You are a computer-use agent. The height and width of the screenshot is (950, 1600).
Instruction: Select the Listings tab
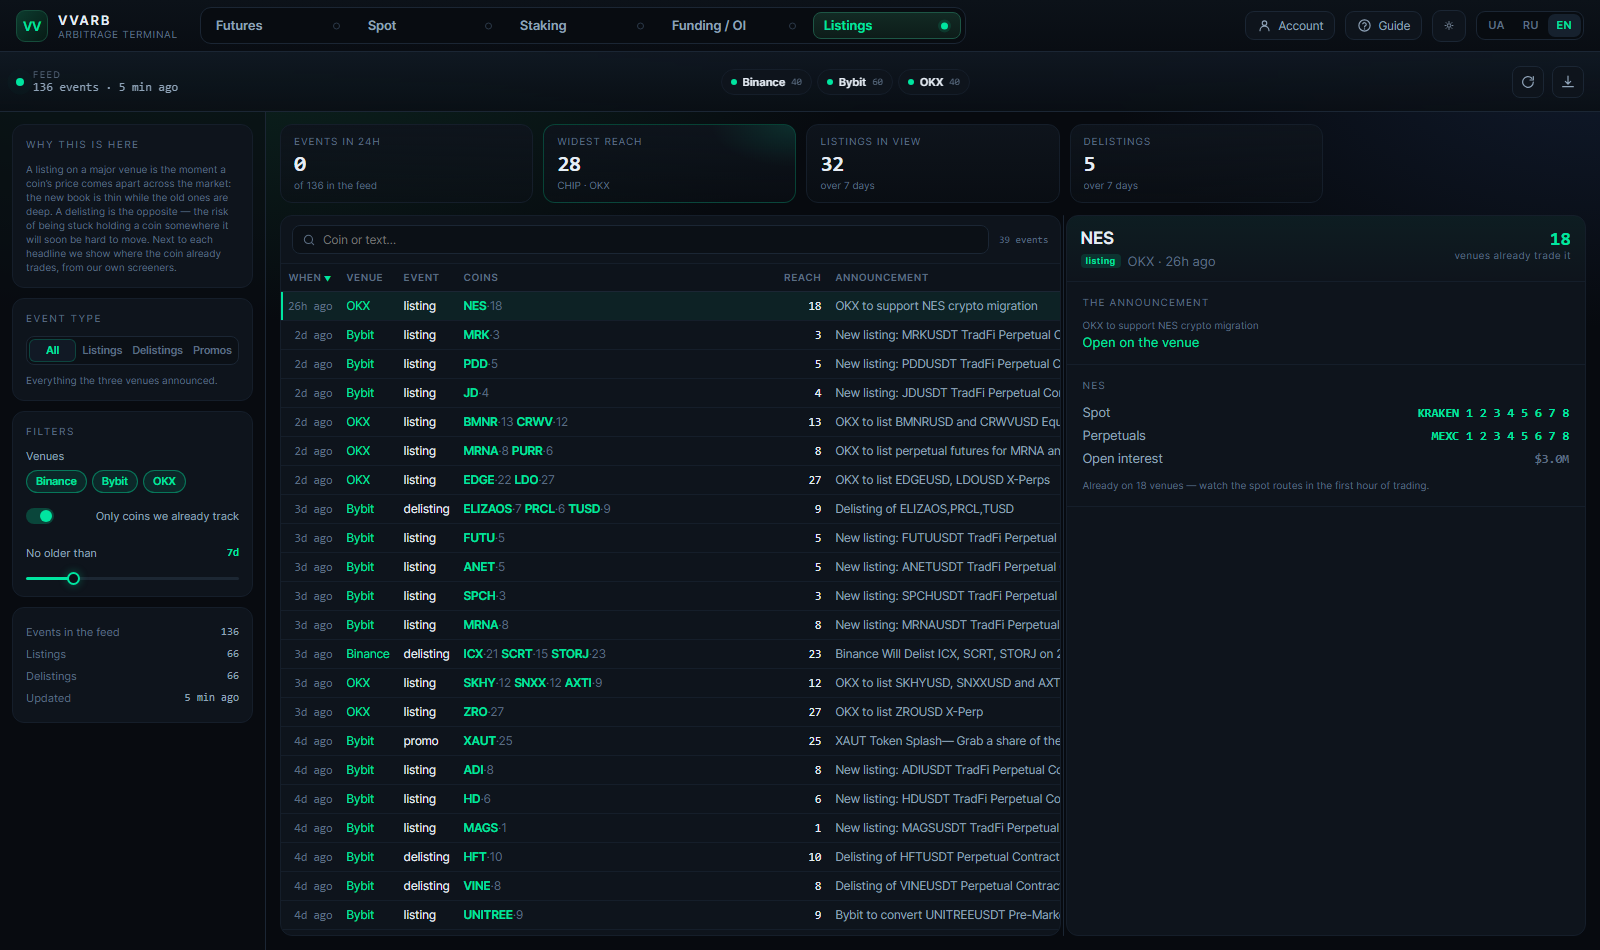click(887, 26)
